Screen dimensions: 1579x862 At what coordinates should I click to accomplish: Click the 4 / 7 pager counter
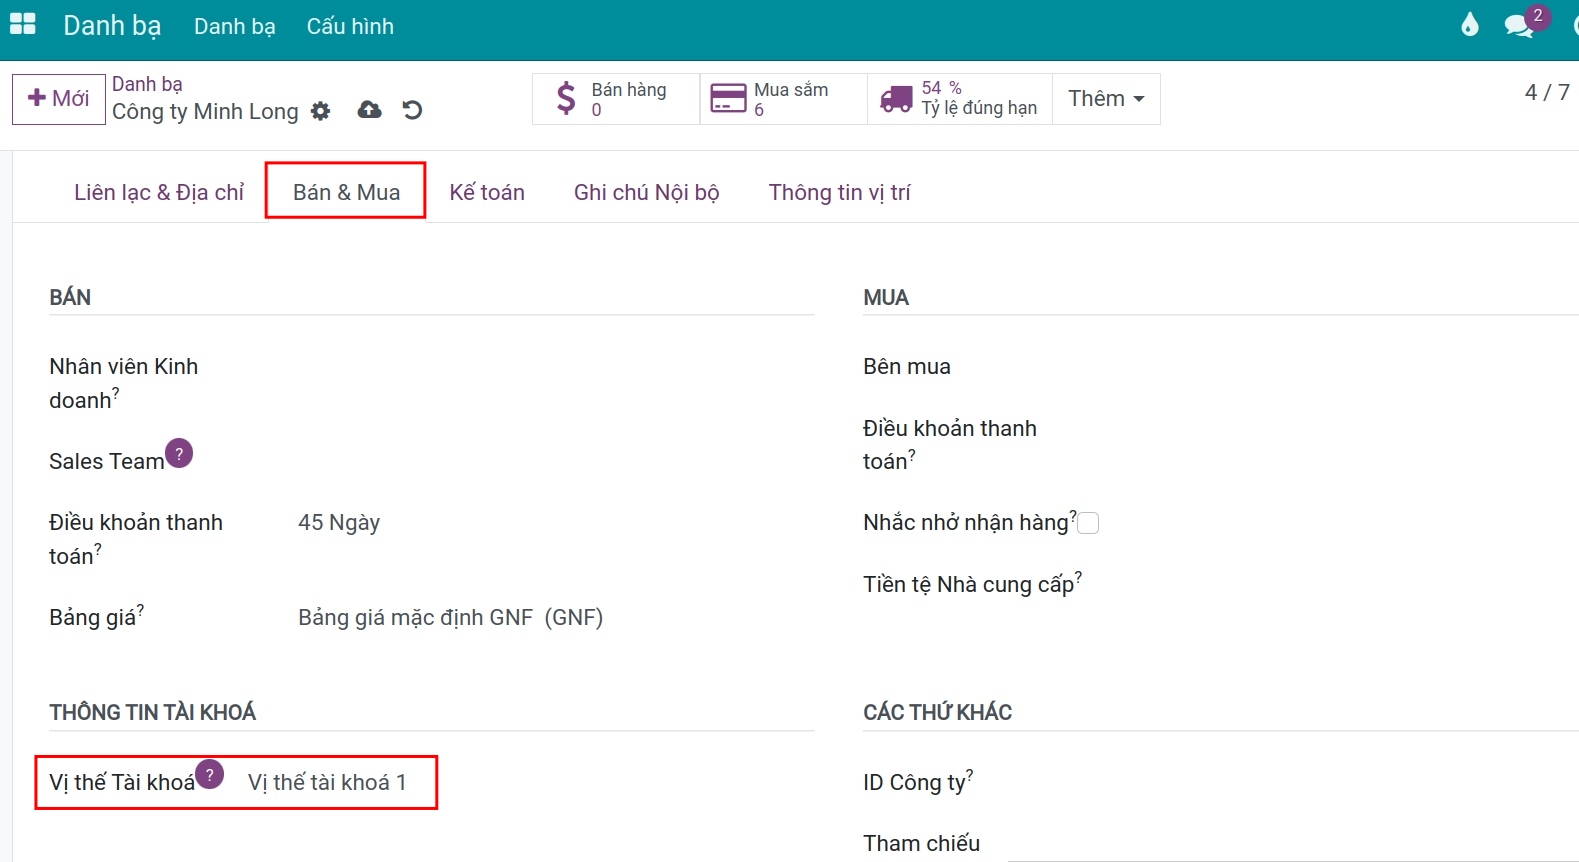pos(1546,92)
